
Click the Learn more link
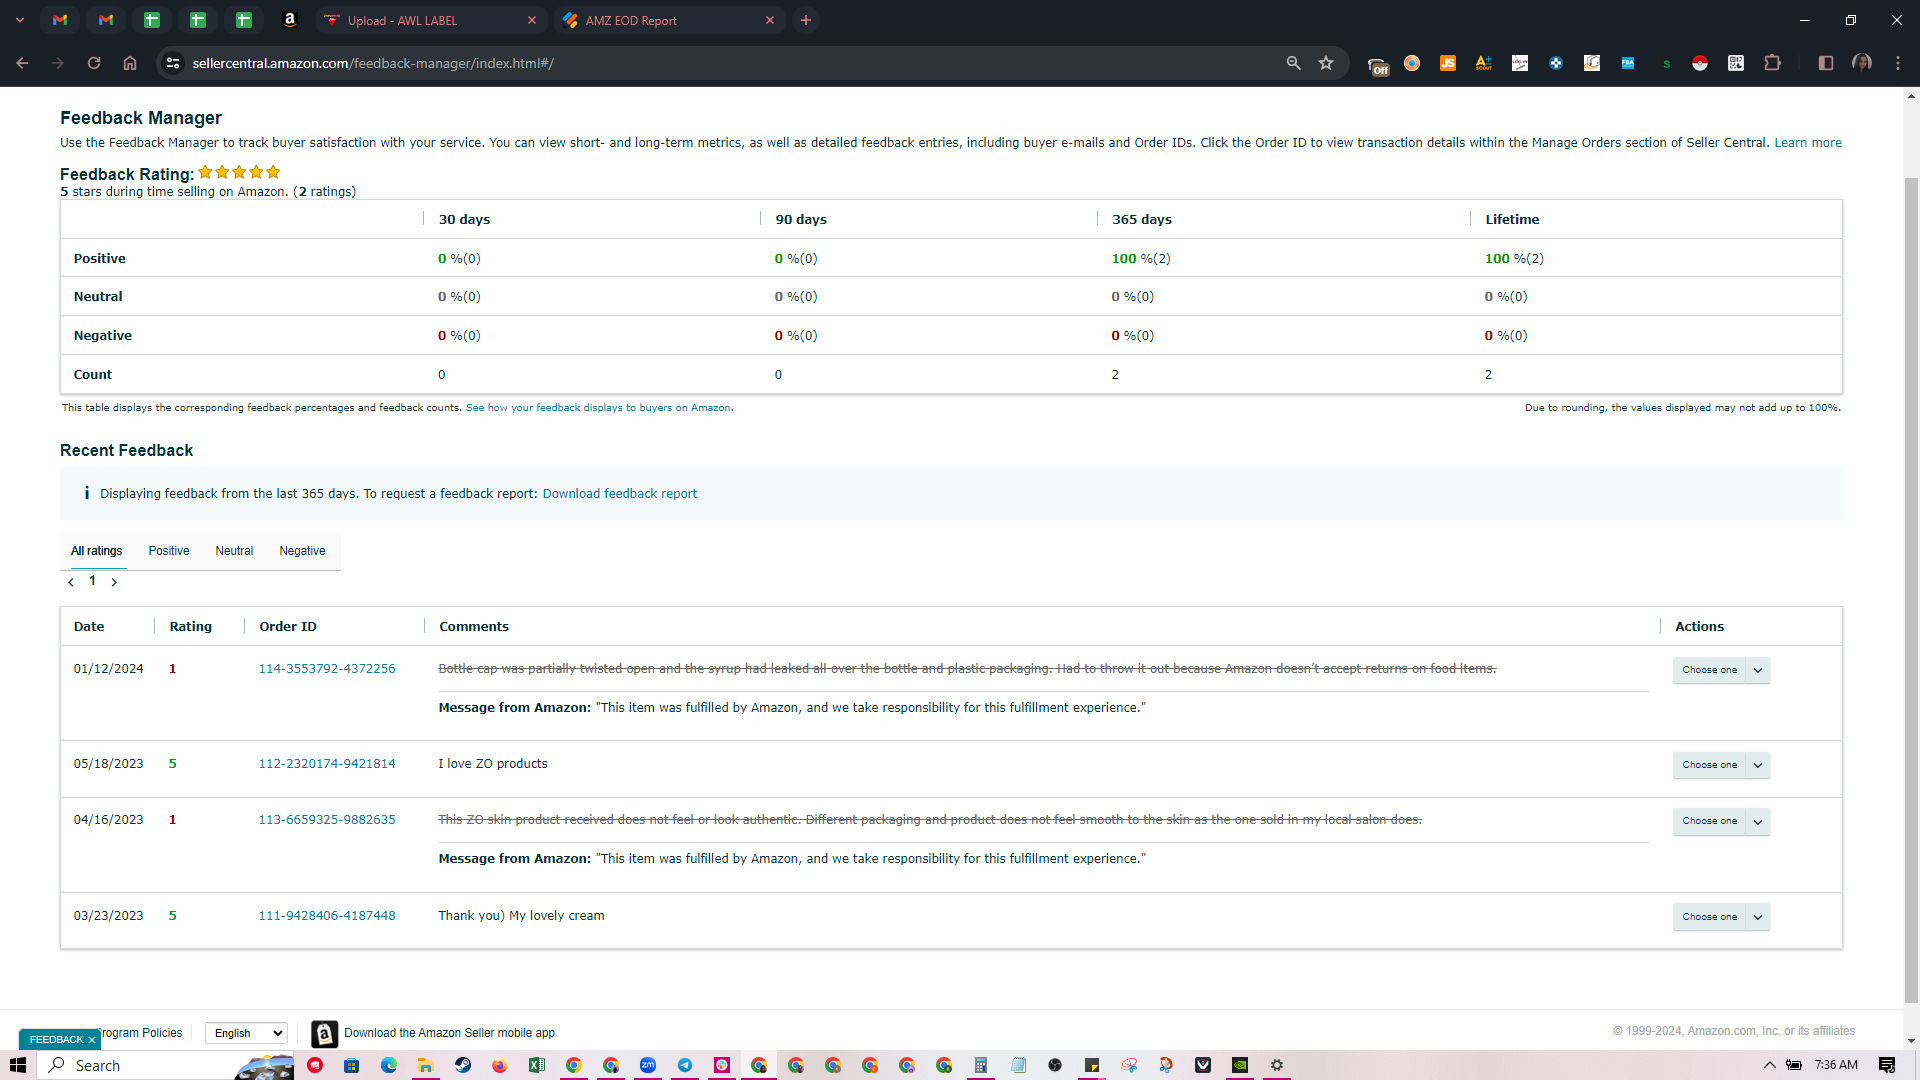coord(1808,143)
